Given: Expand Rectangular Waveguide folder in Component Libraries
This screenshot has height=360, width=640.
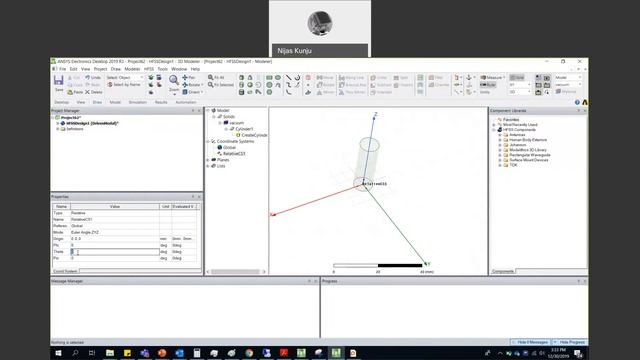Looking at the screenshot, I should (x=500, y=155).
